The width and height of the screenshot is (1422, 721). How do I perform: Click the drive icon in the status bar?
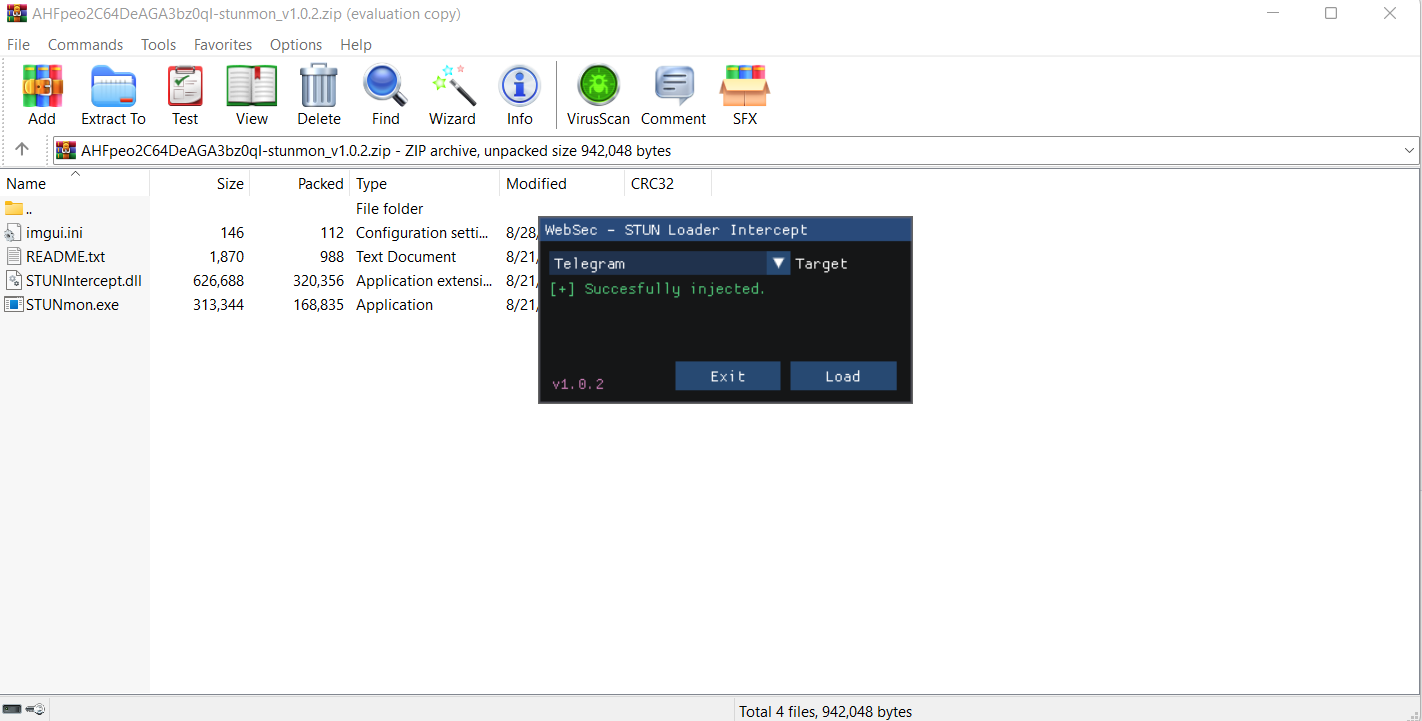pyautogui.click(x=12, y=709)
